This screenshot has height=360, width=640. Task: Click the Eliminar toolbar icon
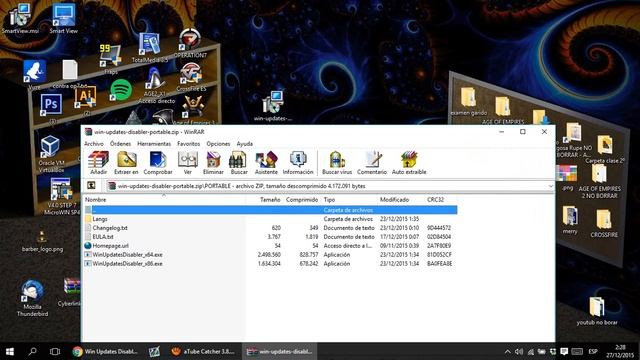pos(213,162)
